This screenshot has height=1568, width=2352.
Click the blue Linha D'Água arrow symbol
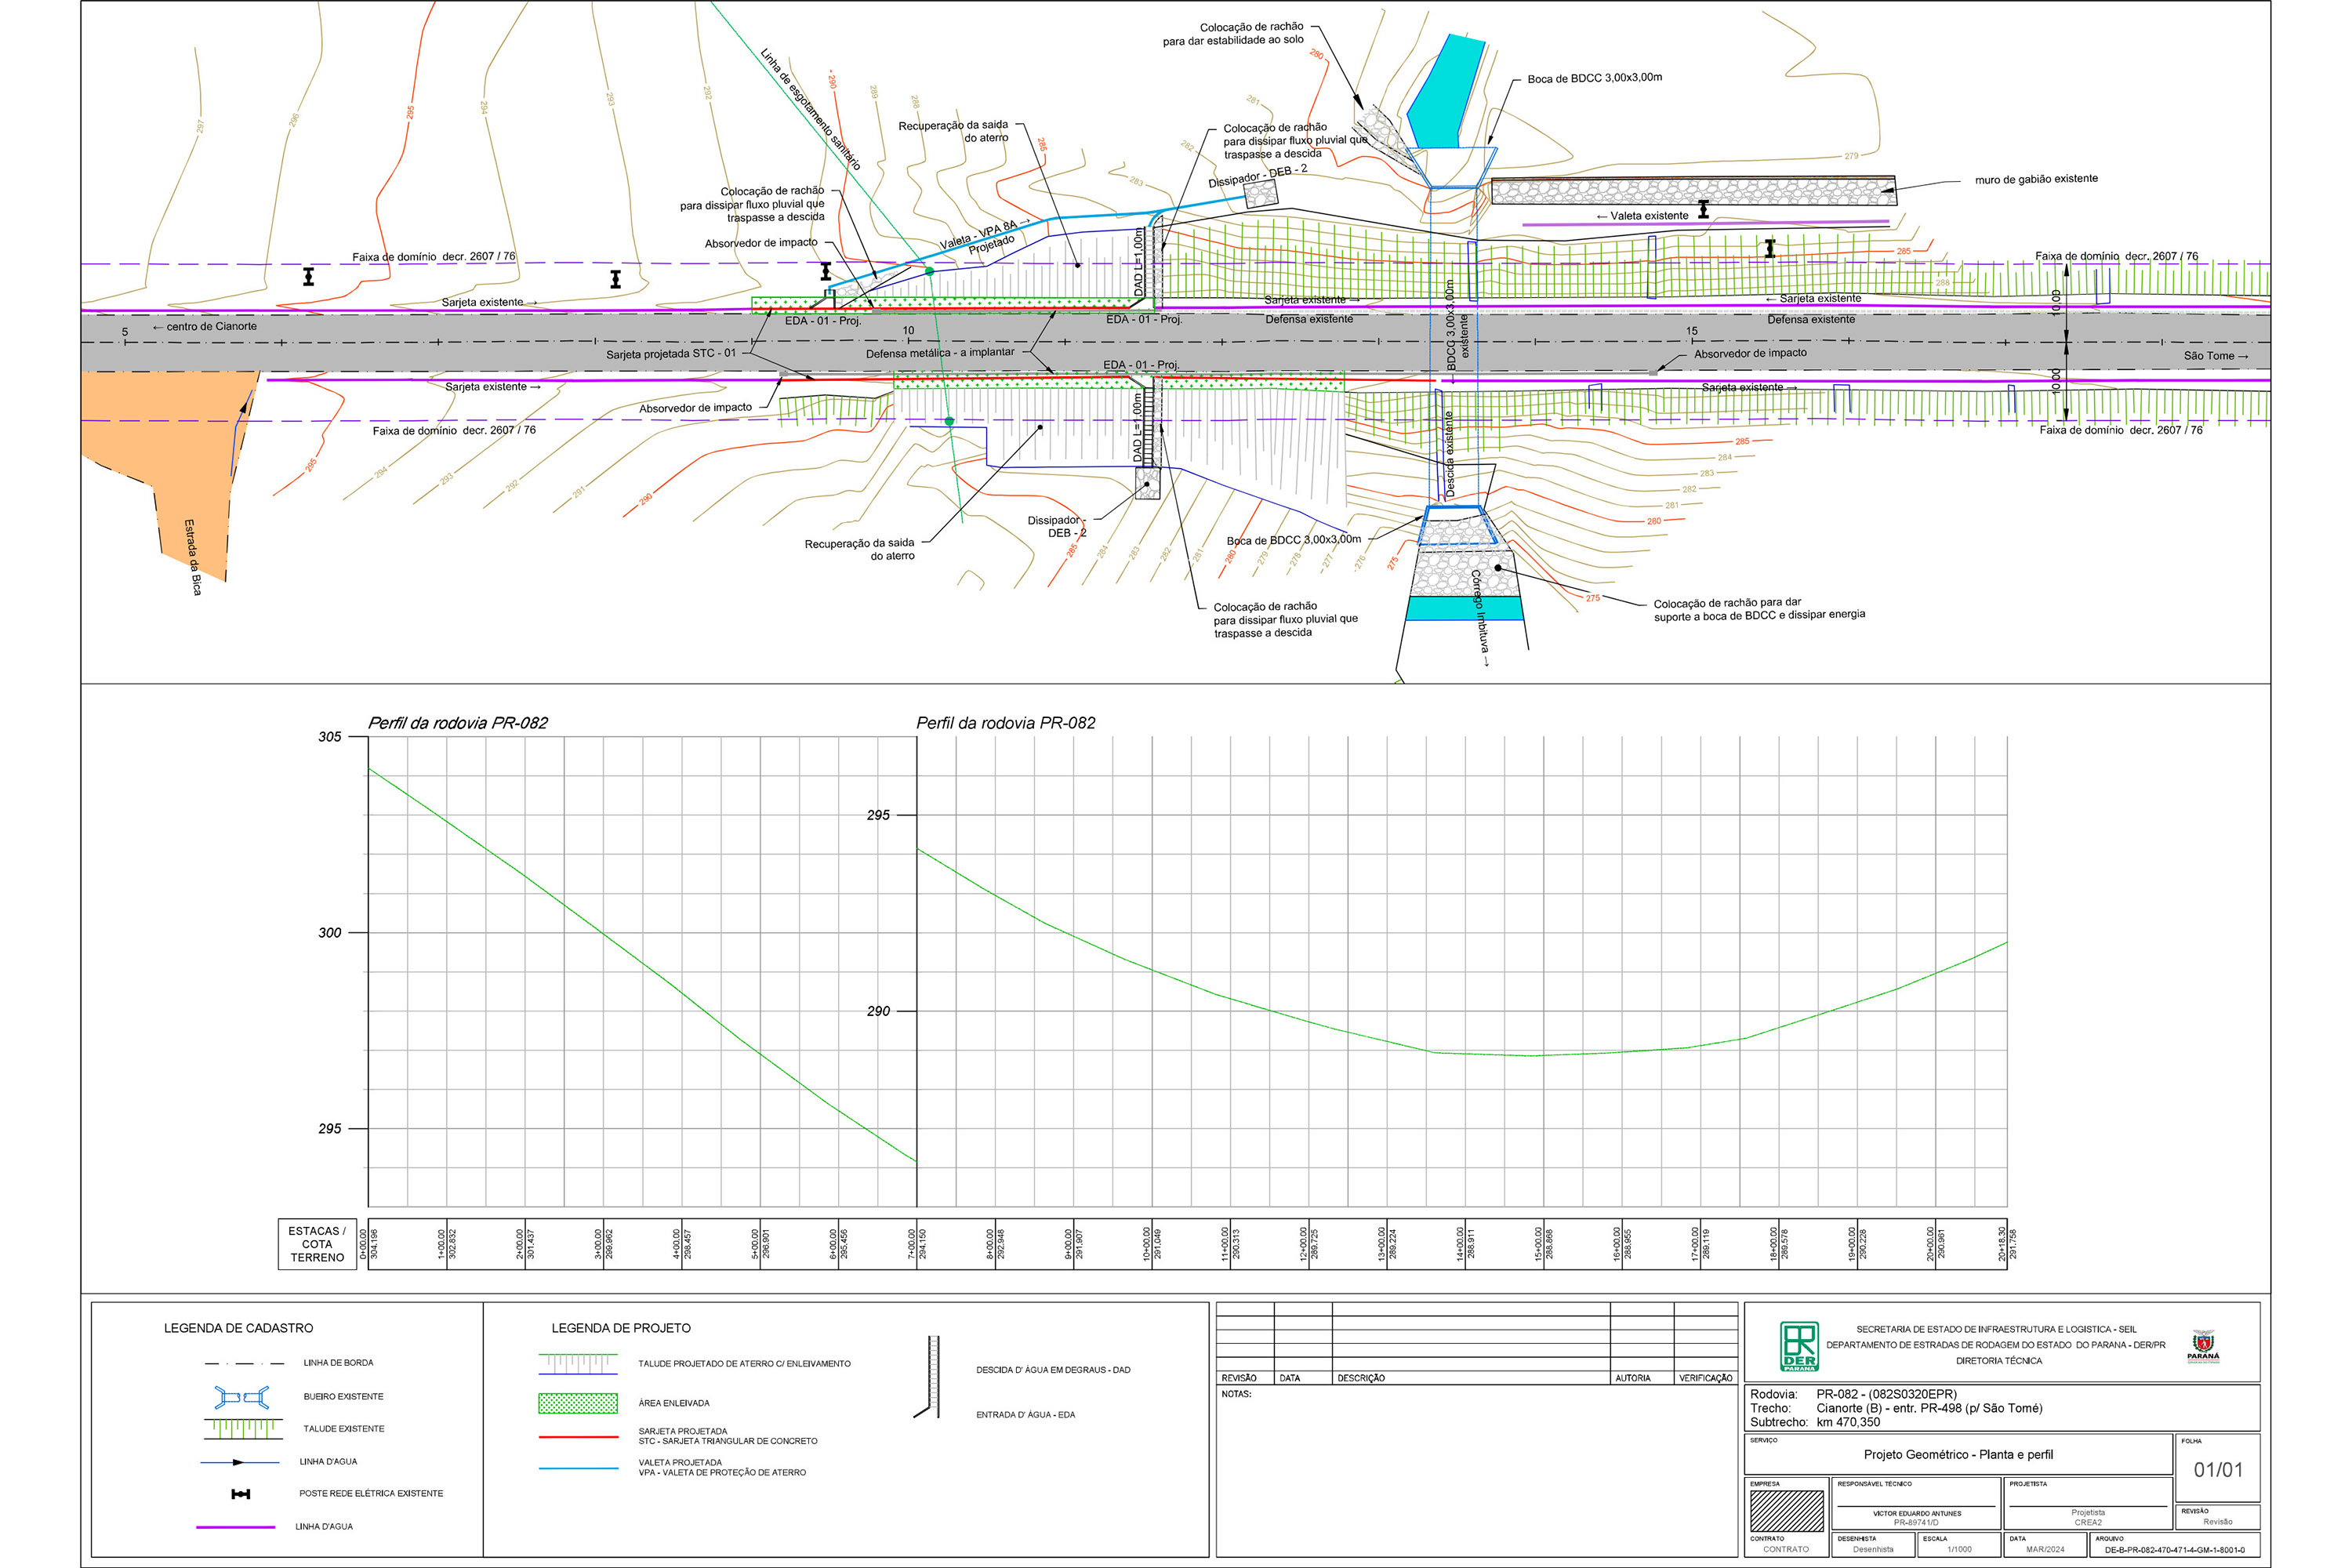tap(239, 1462)
